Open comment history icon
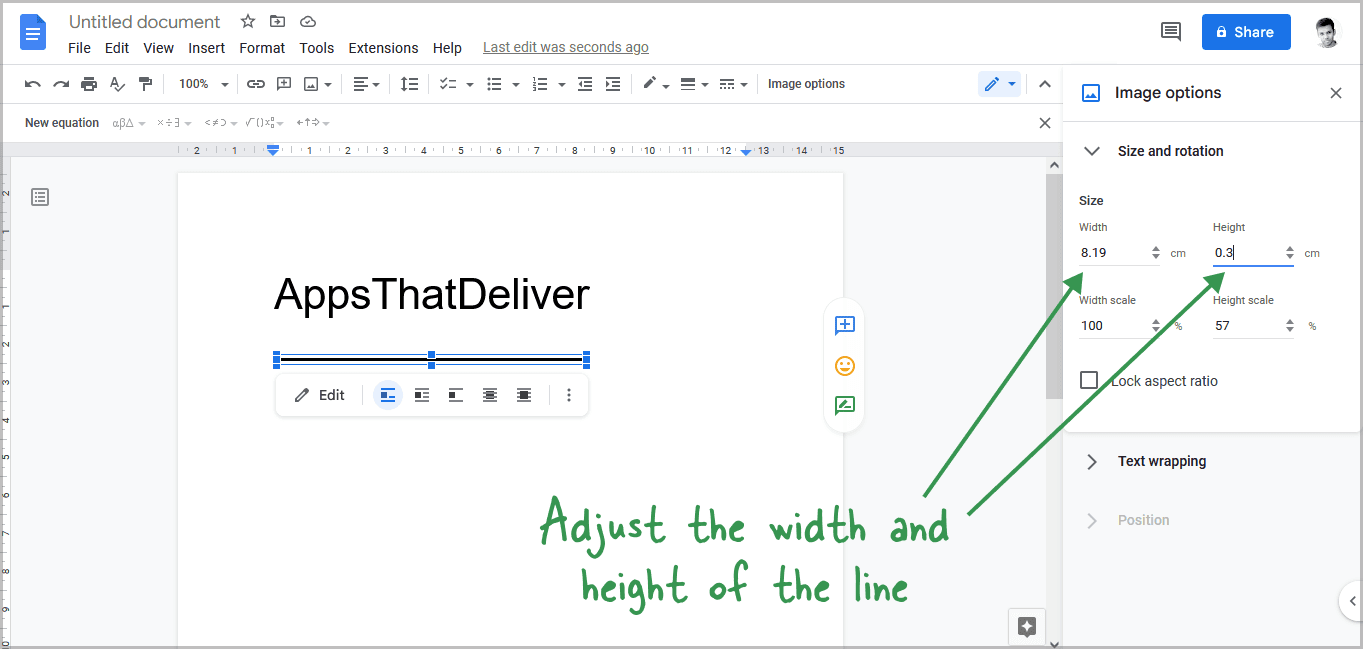Screen dimensions: 1363x649 pos(1171,32)
